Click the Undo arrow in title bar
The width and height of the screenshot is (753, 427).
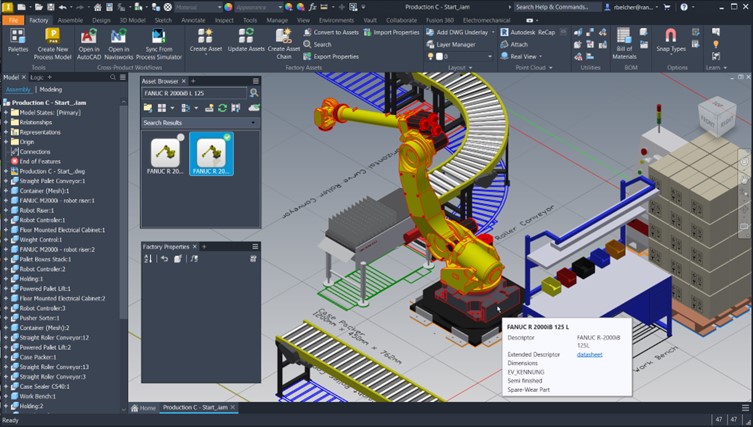point(63,7)
